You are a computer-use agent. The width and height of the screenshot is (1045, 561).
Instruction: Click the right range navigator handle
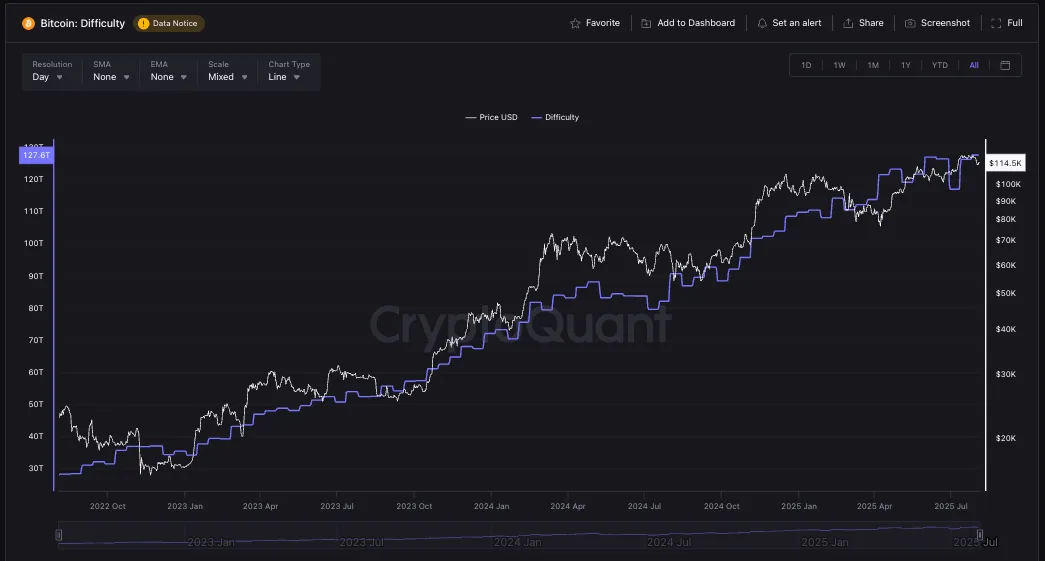[x=980, y=534]
